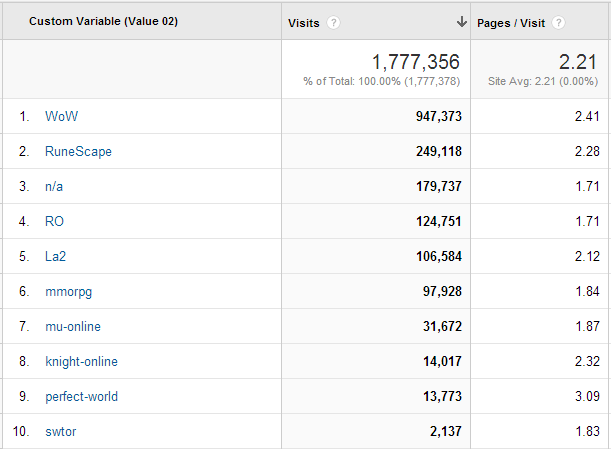Toggle sort arrow in Visits column
611x451 pixels.
click(x=462, y=22)
